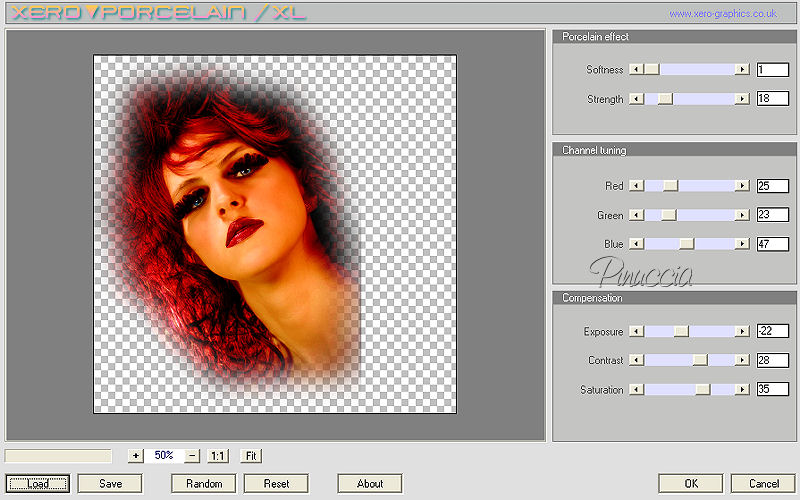The image size is (800, 500).
Task: Click Saturation slider left arrow
Action: [x=636, y=390]
